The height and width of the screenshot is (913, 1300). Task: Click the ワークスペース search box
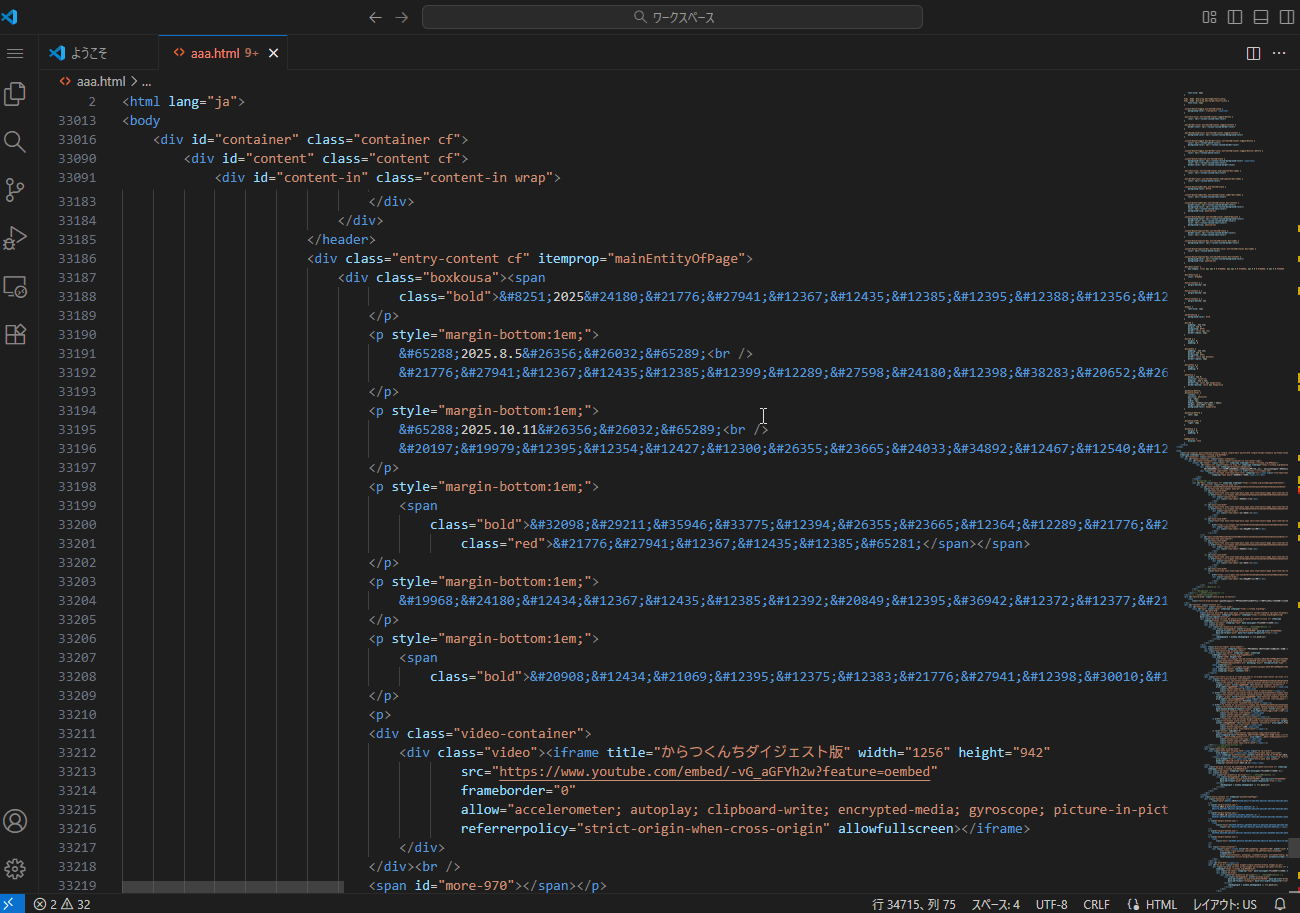pos(672,17)
